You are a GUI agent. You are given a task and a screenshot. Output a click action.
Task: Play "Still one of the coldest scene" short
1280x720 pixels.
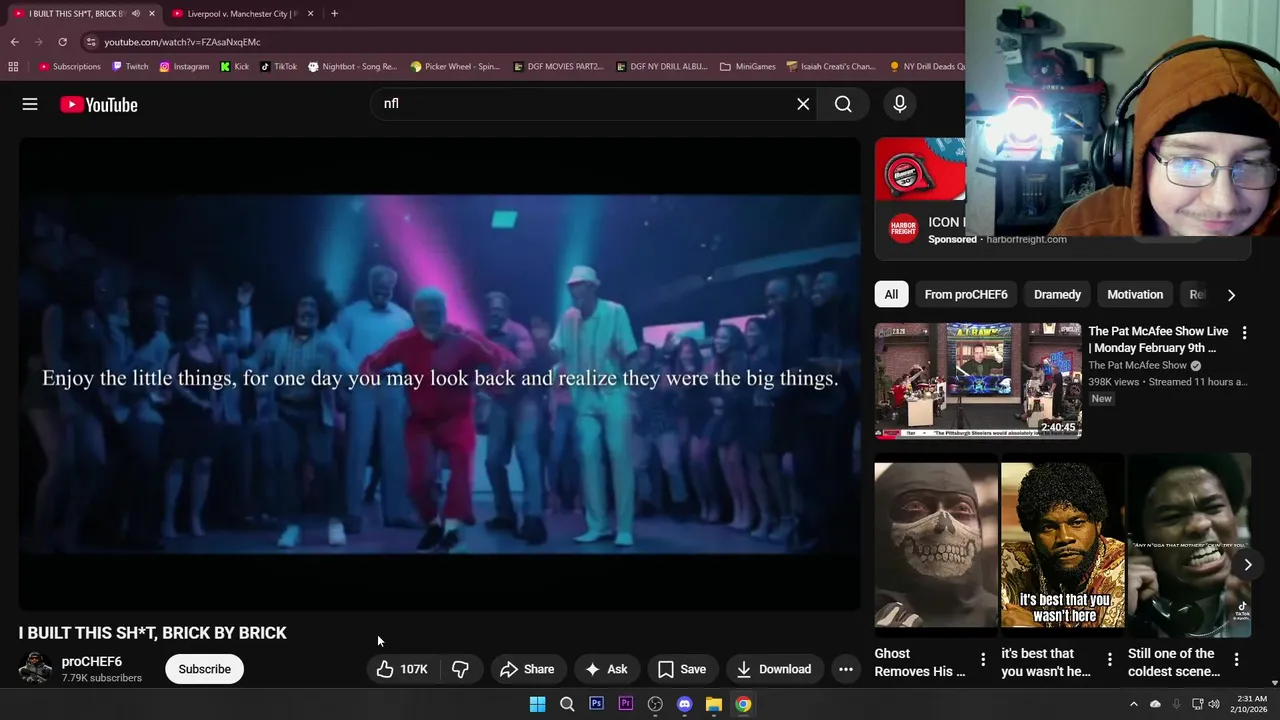coord(1189,545)
